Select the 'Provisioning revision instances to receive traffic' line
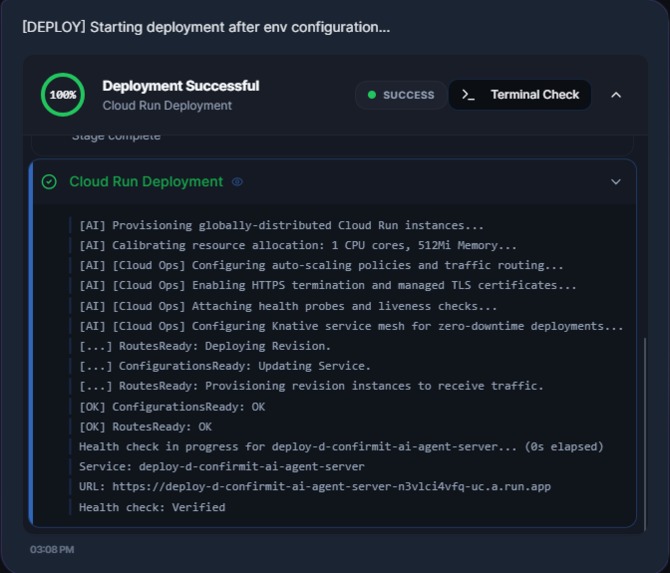Image resolution: width=670 pixels, height=573 pixels. point(311,386)
